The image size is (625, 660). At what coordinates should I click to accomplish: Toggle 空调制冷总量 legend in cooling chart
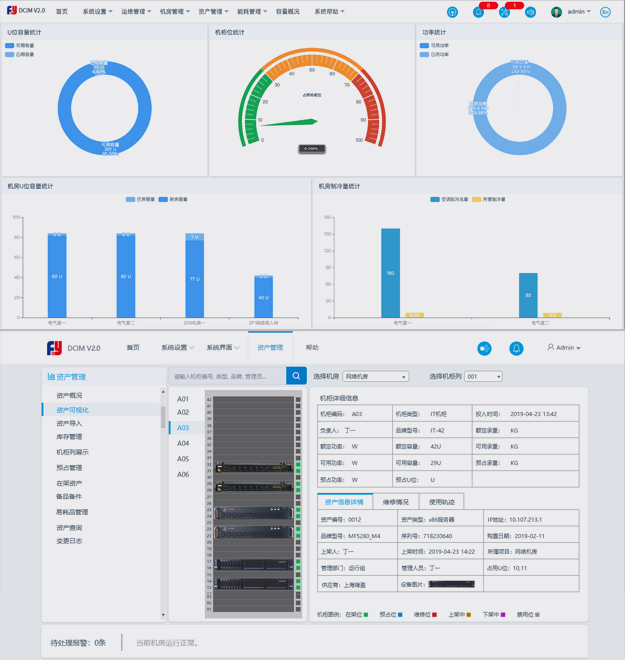pyautogui.click(x=435, y=199)
